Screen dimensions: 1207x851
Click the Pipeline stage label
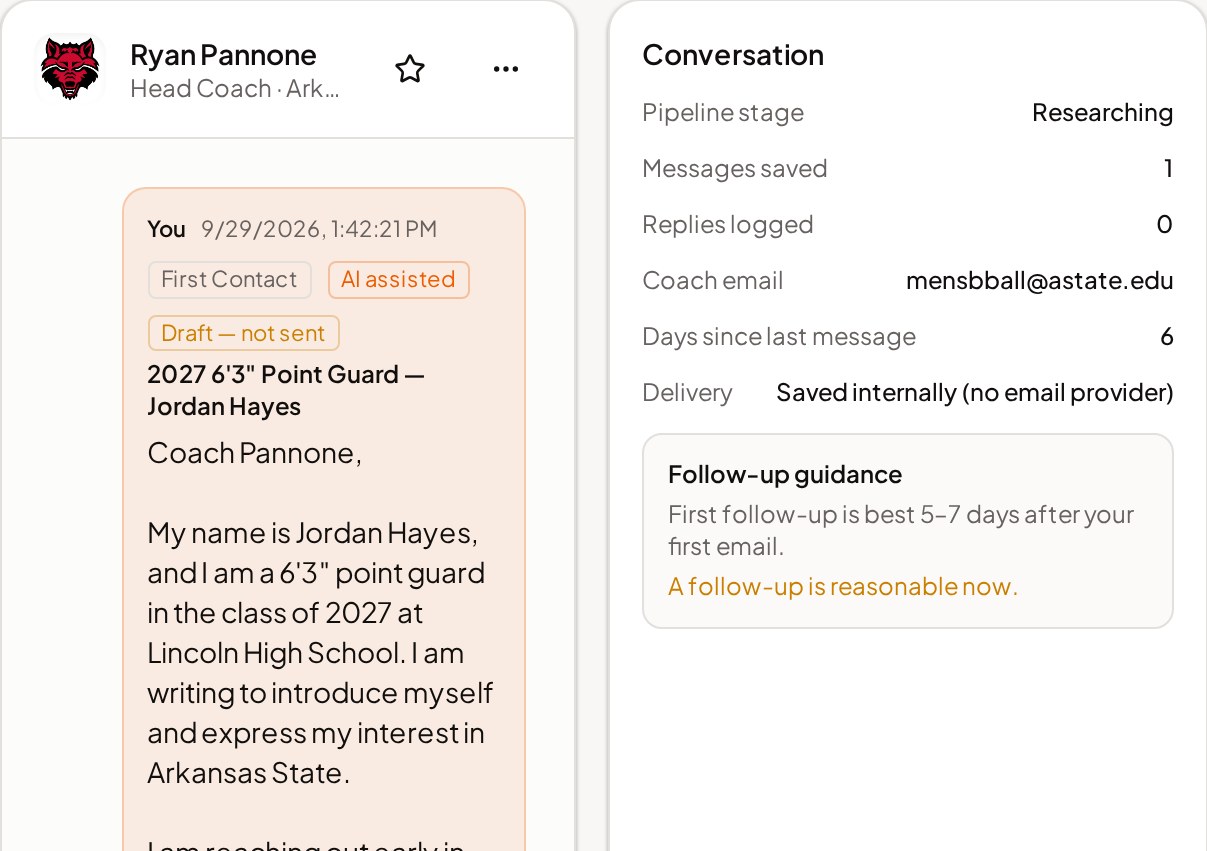pyautogui.click(x=723, y=113)
